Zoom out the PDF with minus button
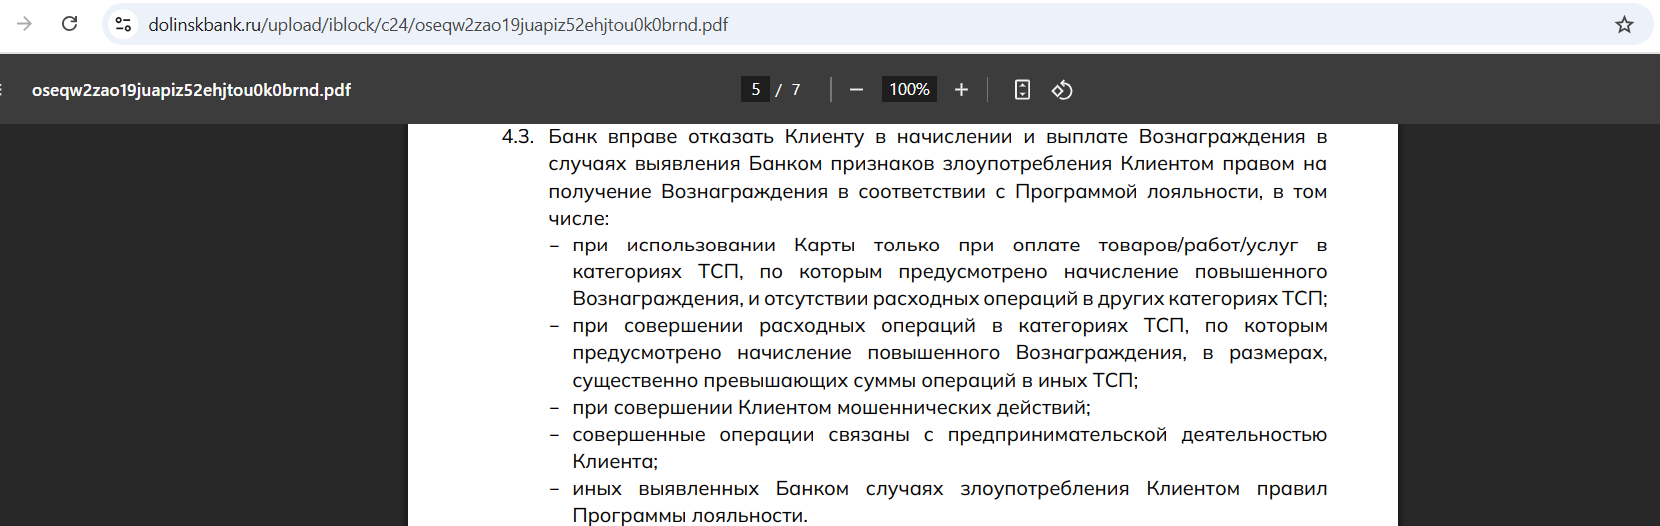Image resolution: width=1660 pixels, height=526 pixels. point(856,90)
